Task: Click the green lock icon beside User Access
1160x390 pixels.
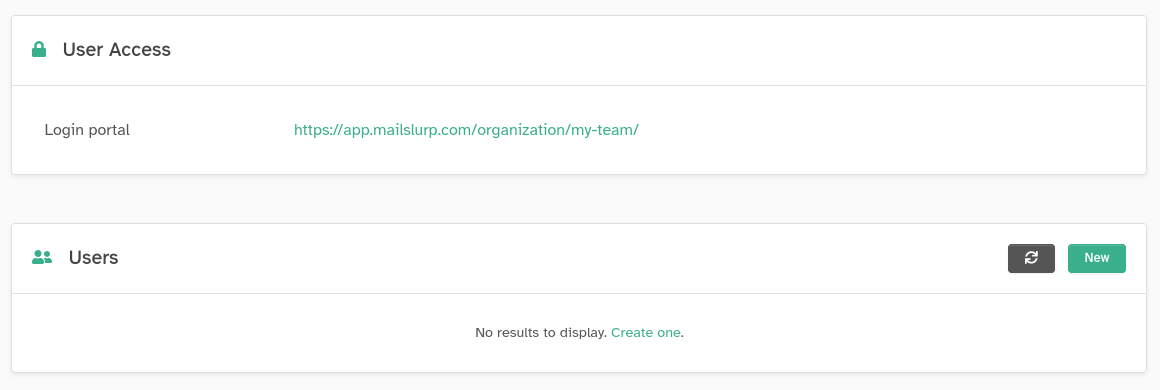Action: pos(38,50)
